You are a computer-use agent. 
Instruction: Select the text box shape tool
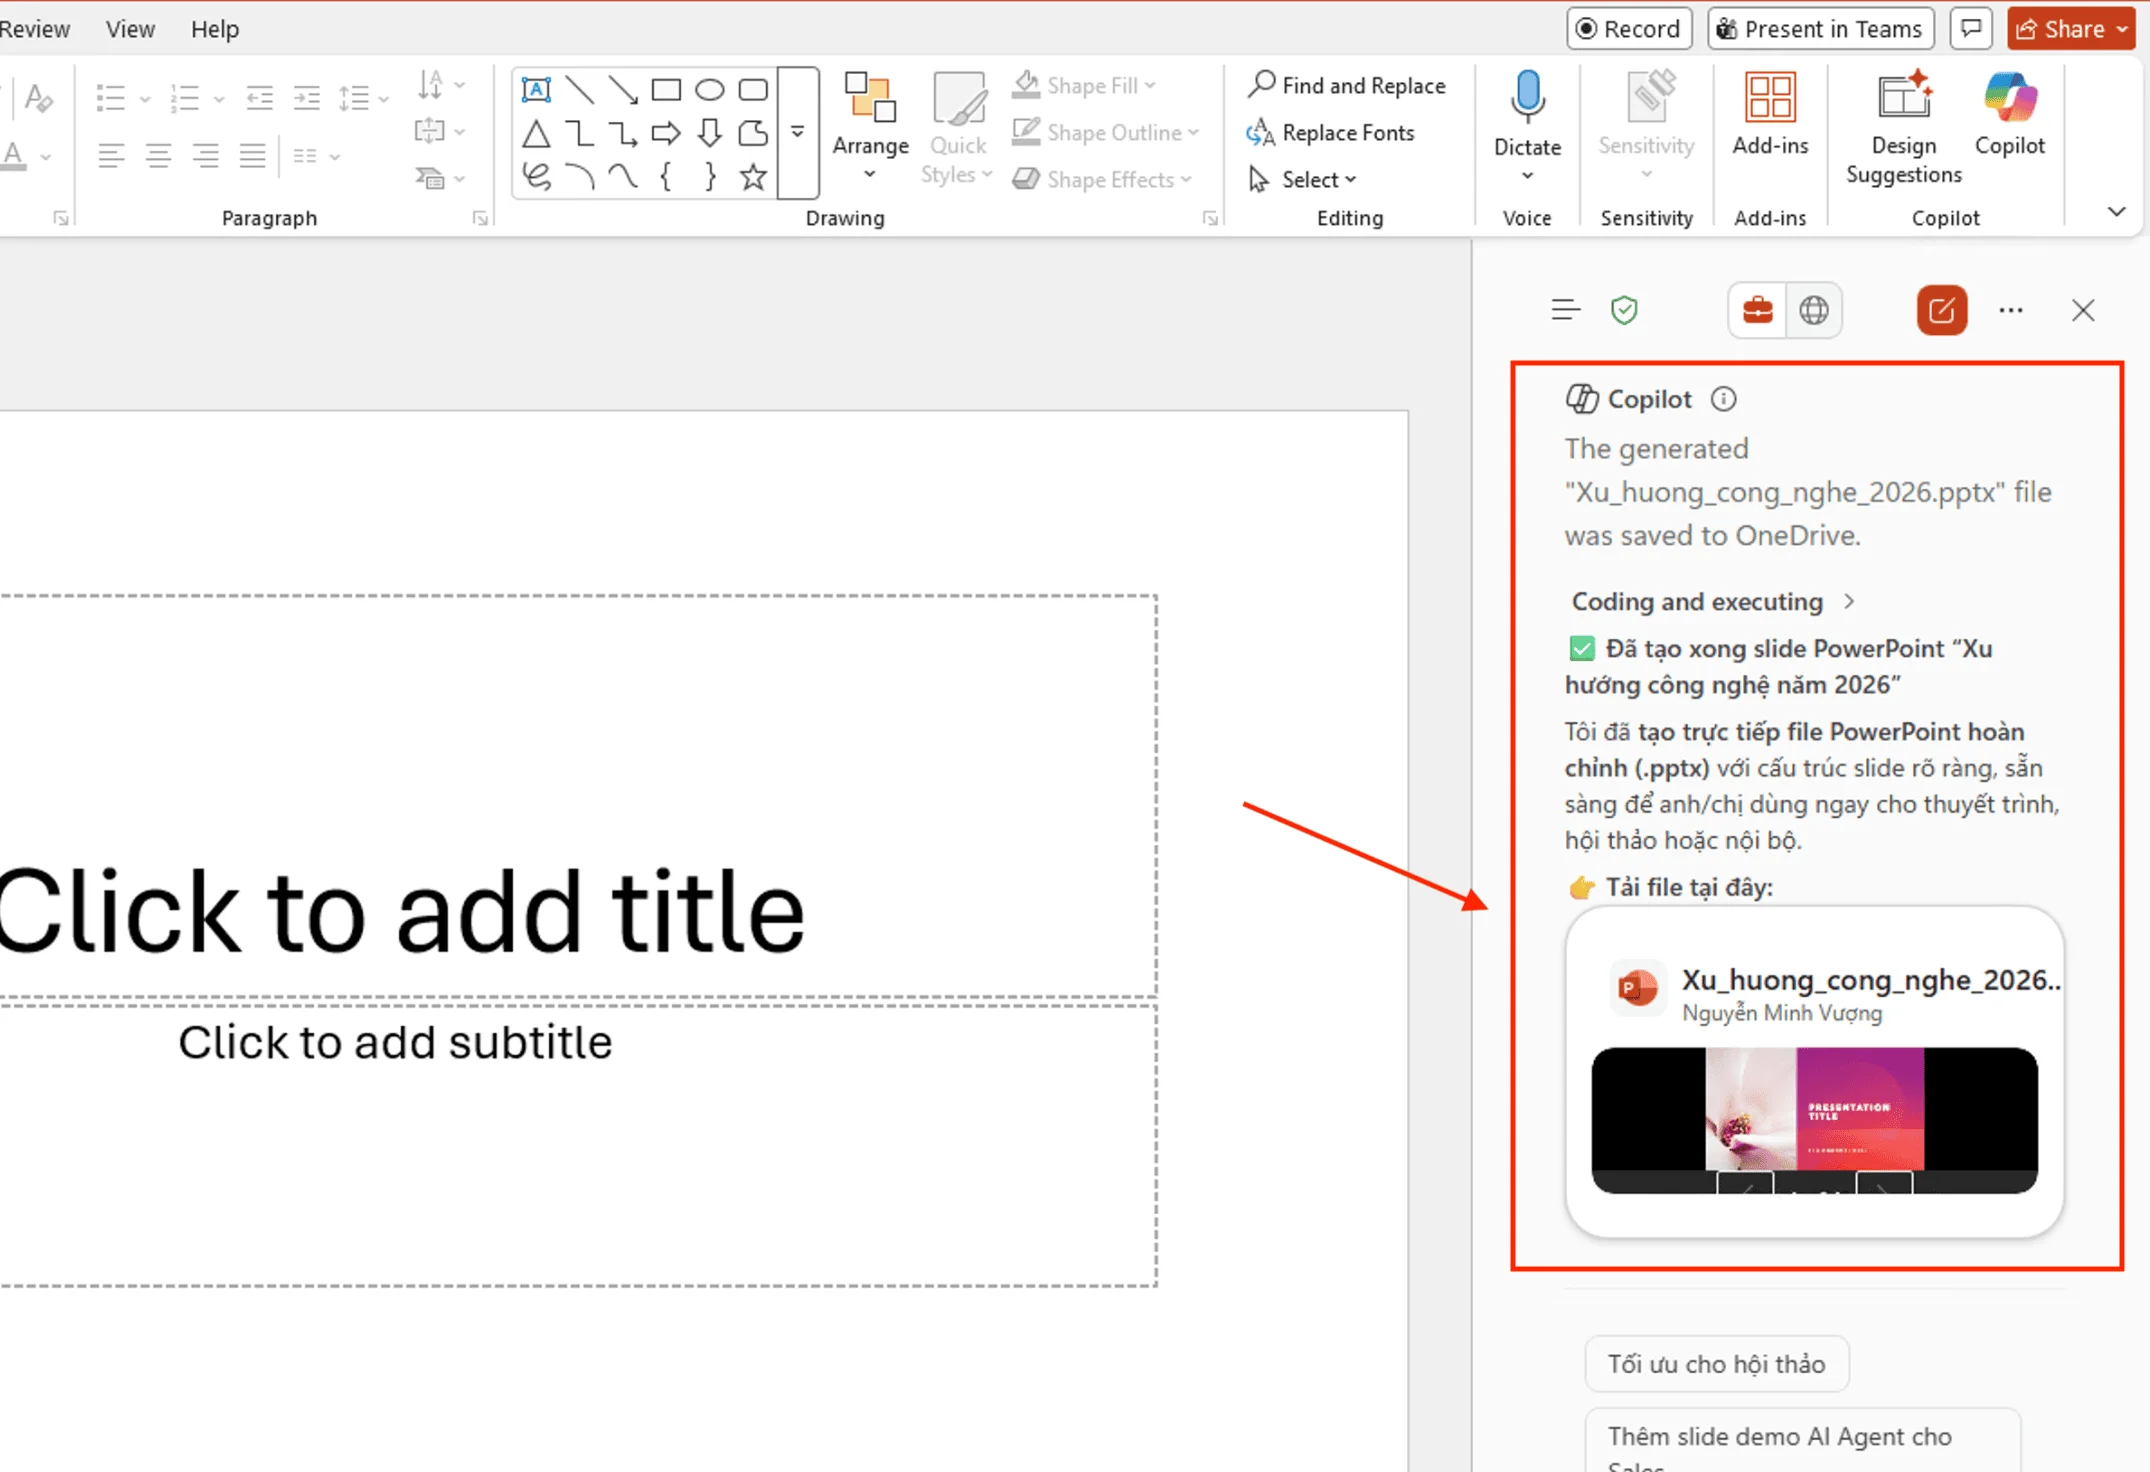point(536,89)
